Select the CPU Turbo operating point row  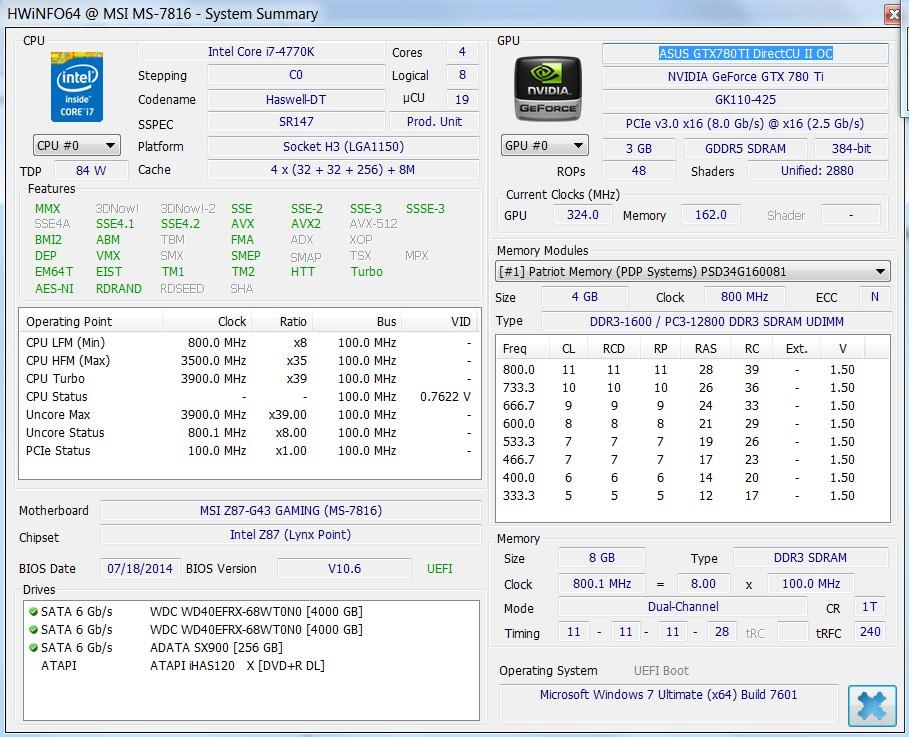pyautogui.click(x=249, y=379)
